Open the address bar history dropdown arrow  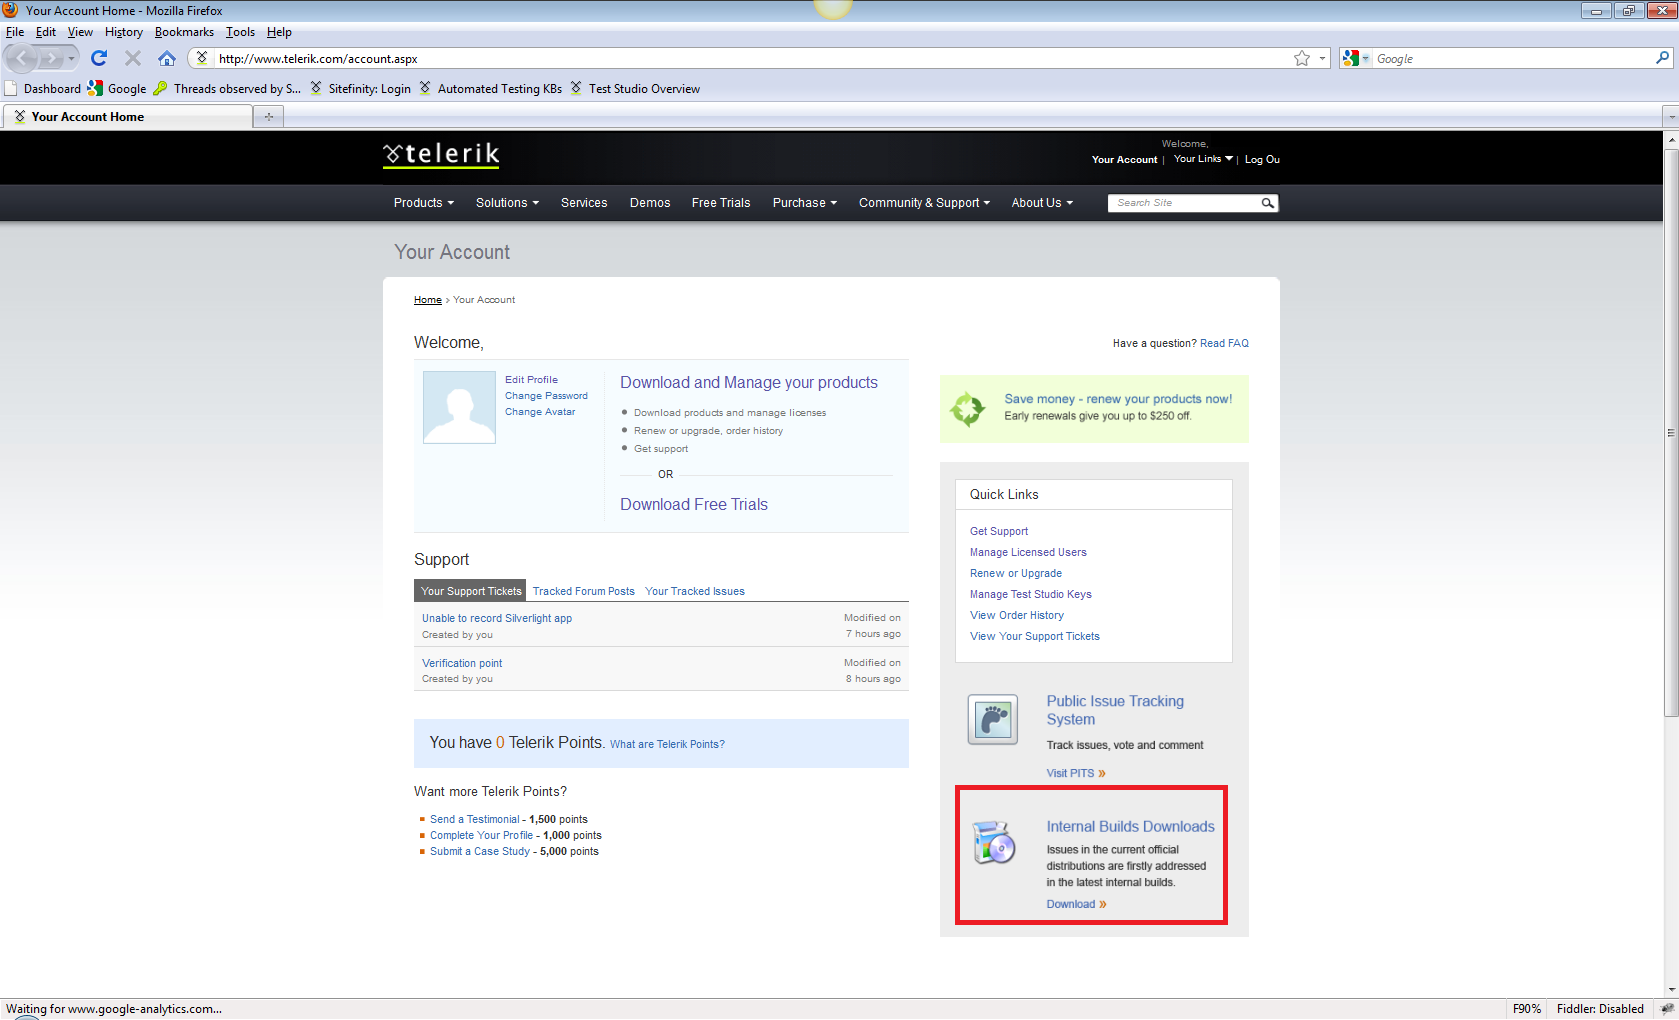click(x=1322, y=58)
